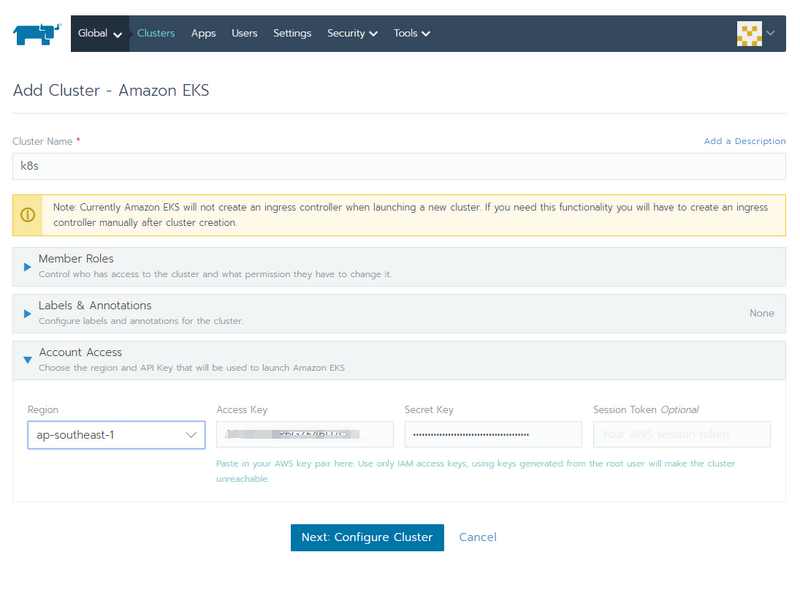Focus the Cluster Name field
Viewport: 800px width, 601px height.
point(399,166)
